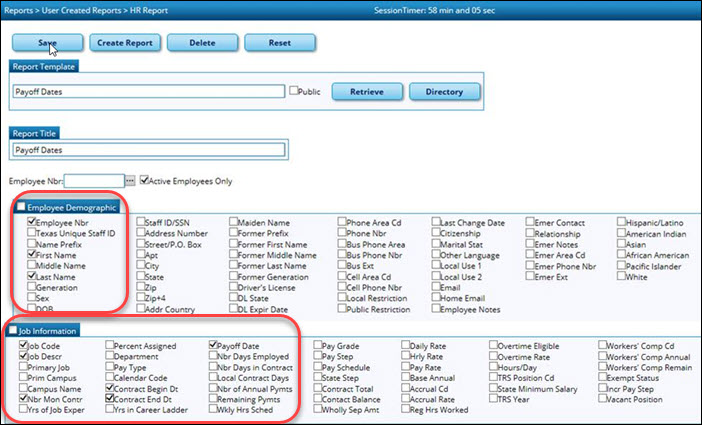Check the Driver's License checkbox
Viewport: 702px width, 425px height.
coord(233,286)
